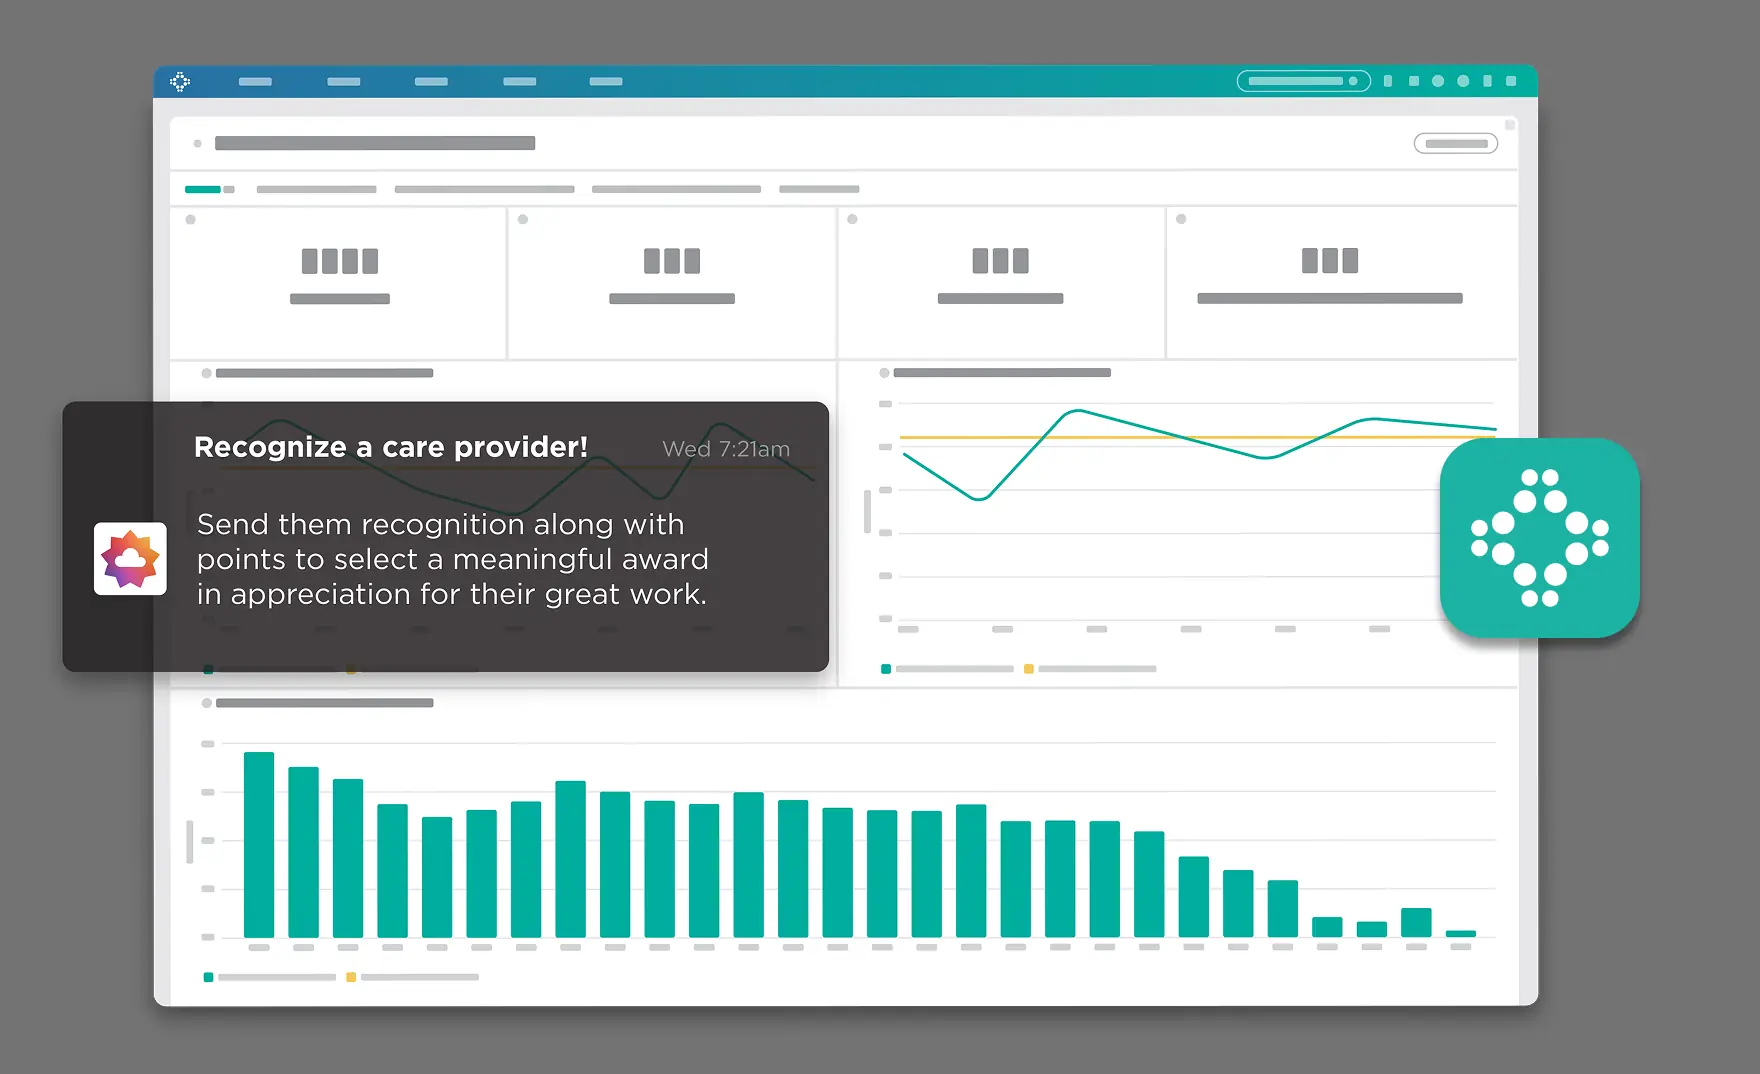The height and width of the screenshot is (1074, 1760).
Task: Open the third menu item in the top navigation
Action: [x=431, y=81]
